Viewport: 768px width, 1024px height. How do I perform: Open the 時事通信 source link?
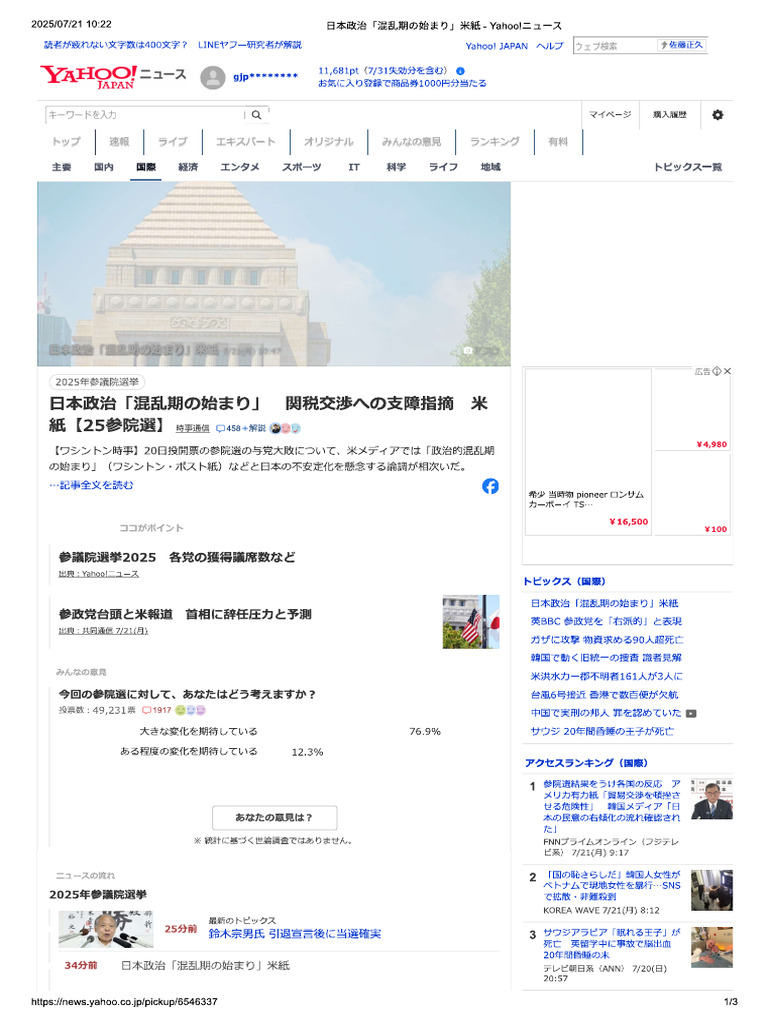point(192,428)
